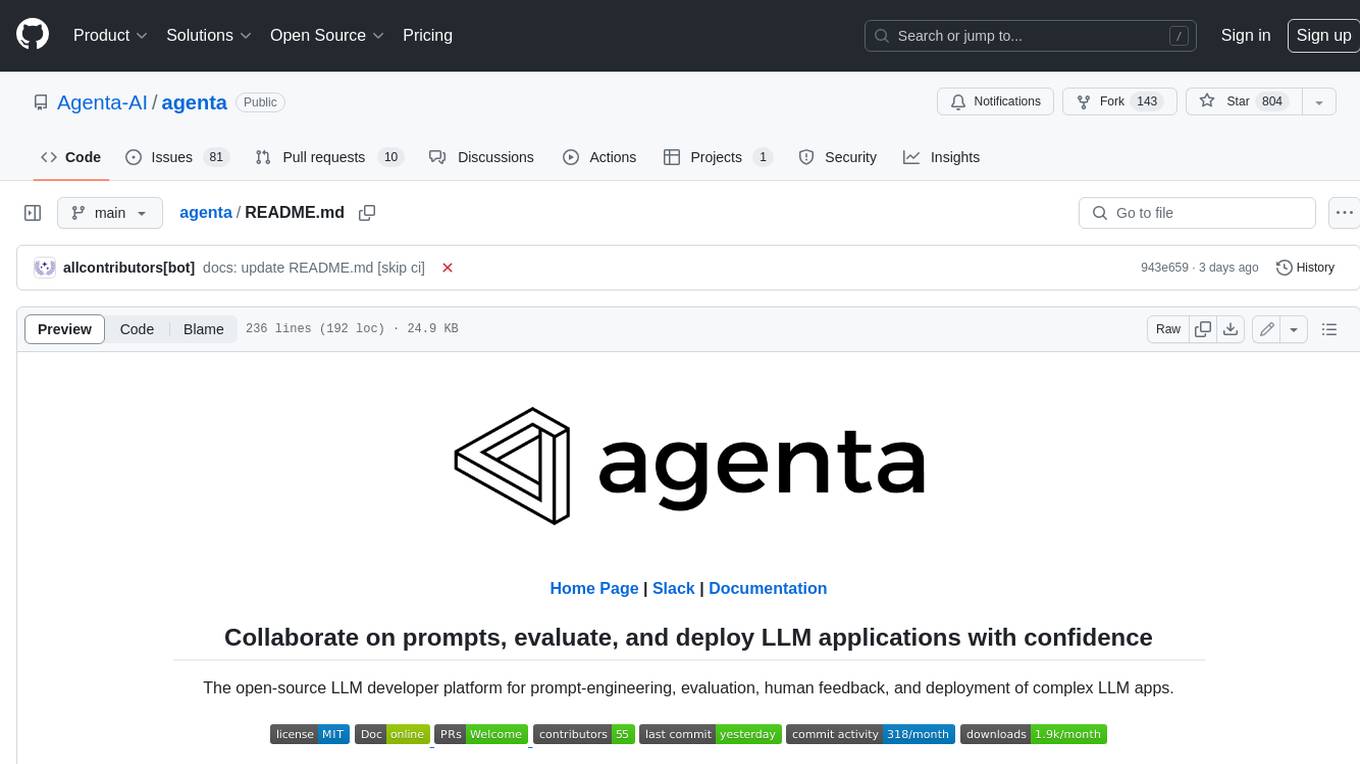The width and height of the screenshot is (1360, 764).
Task: Click the commit activity 318/month badge
Action: [x=870, y=734]
